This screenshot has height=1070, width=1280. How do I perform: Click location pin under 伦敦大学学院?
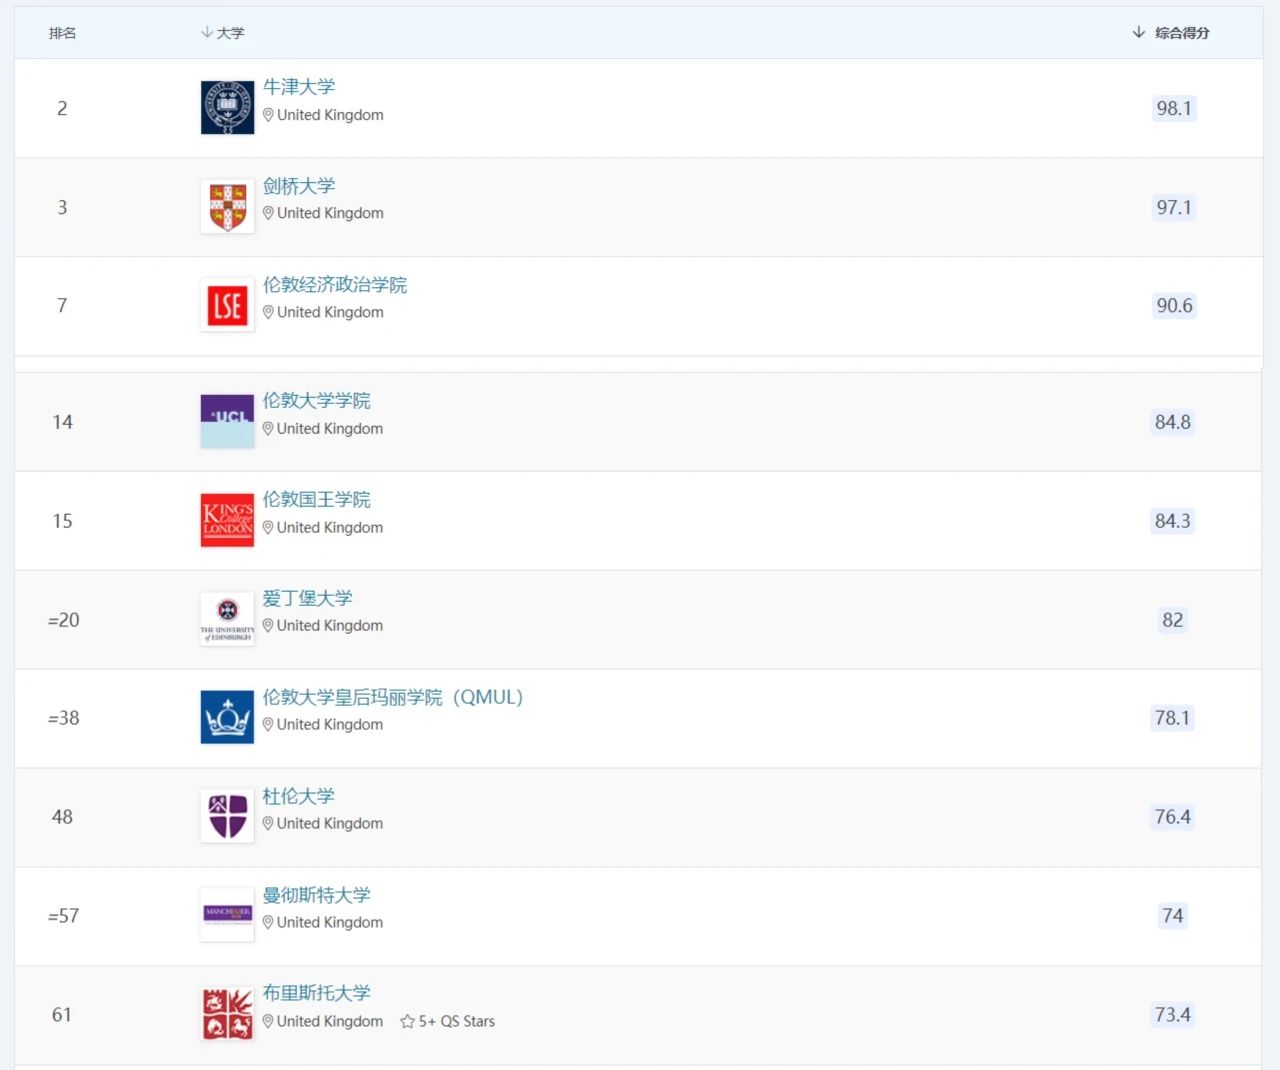pyautogui.click(x=268, y=428)
